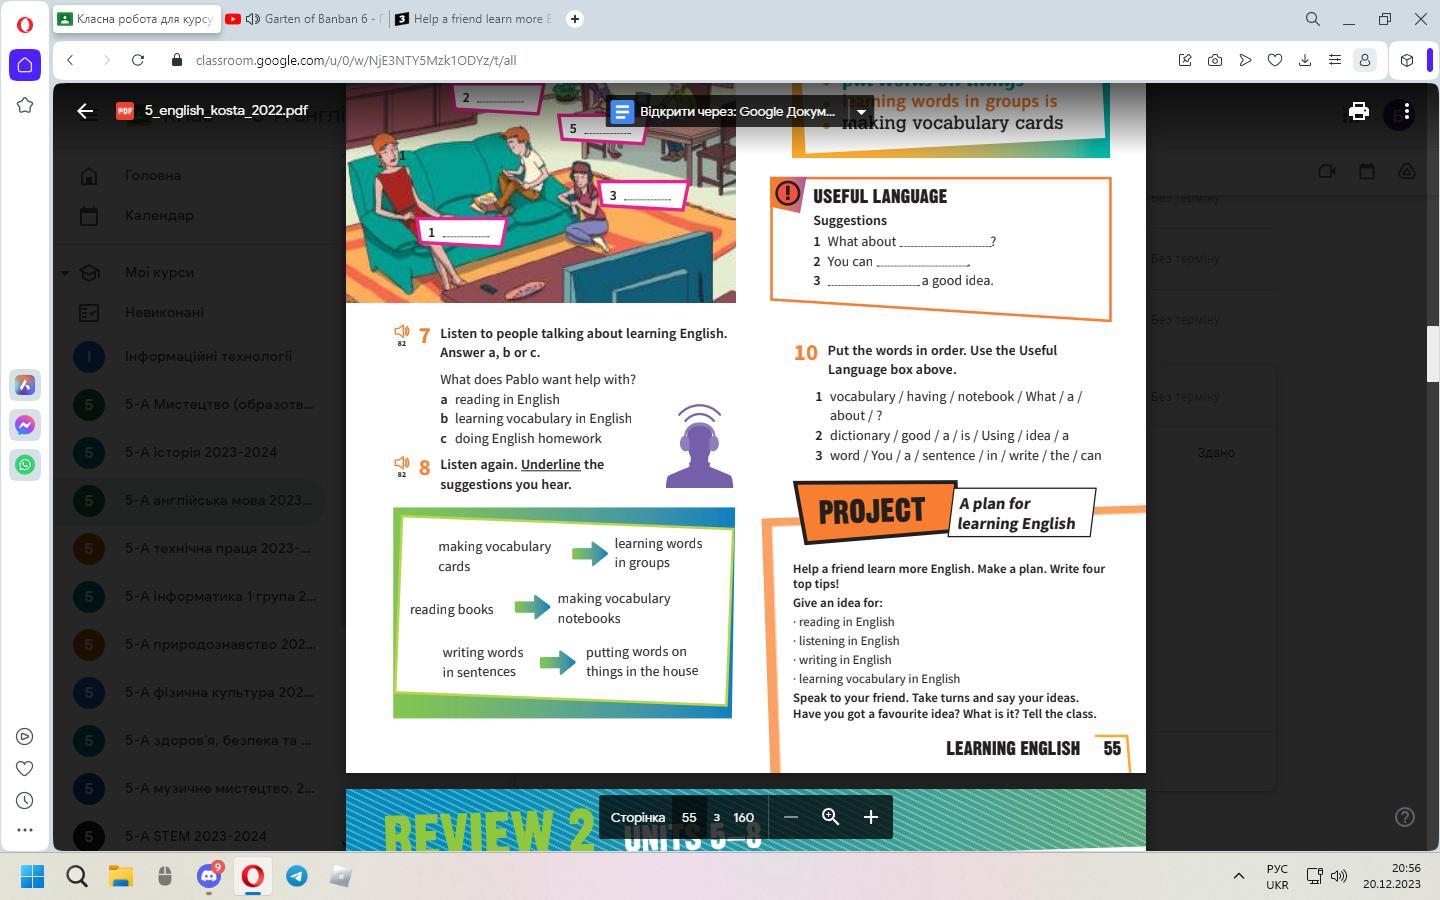
Task: Expand the open-with dropdown arrow
Action: click(860, 111)
